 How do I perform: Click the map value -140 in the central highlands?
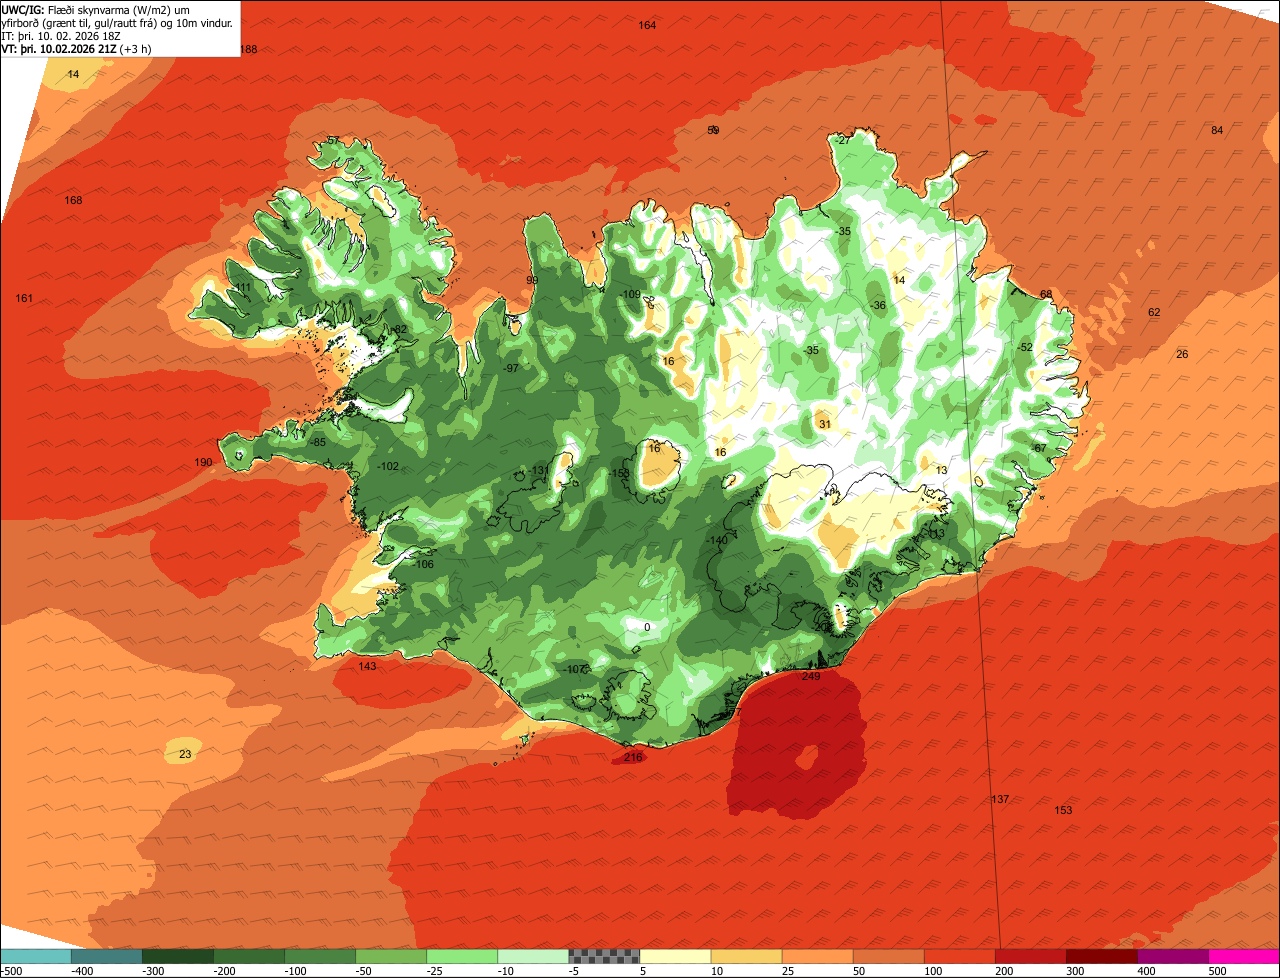point(717,540)
